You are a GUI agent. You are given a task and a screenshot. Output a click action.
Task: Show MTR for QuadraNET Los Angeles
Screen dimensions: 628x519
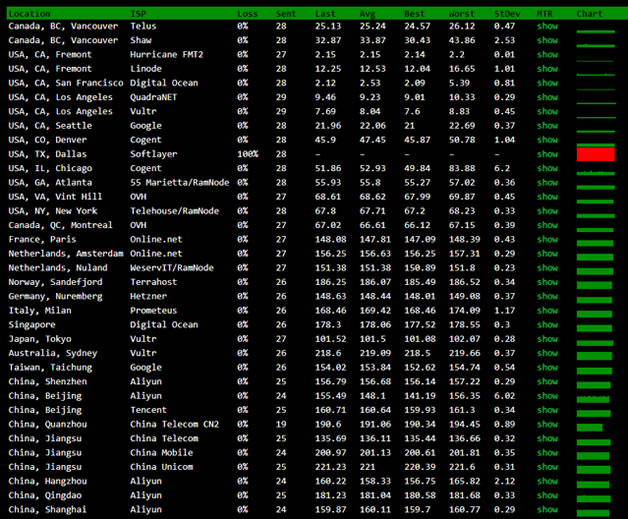[547, 97]
